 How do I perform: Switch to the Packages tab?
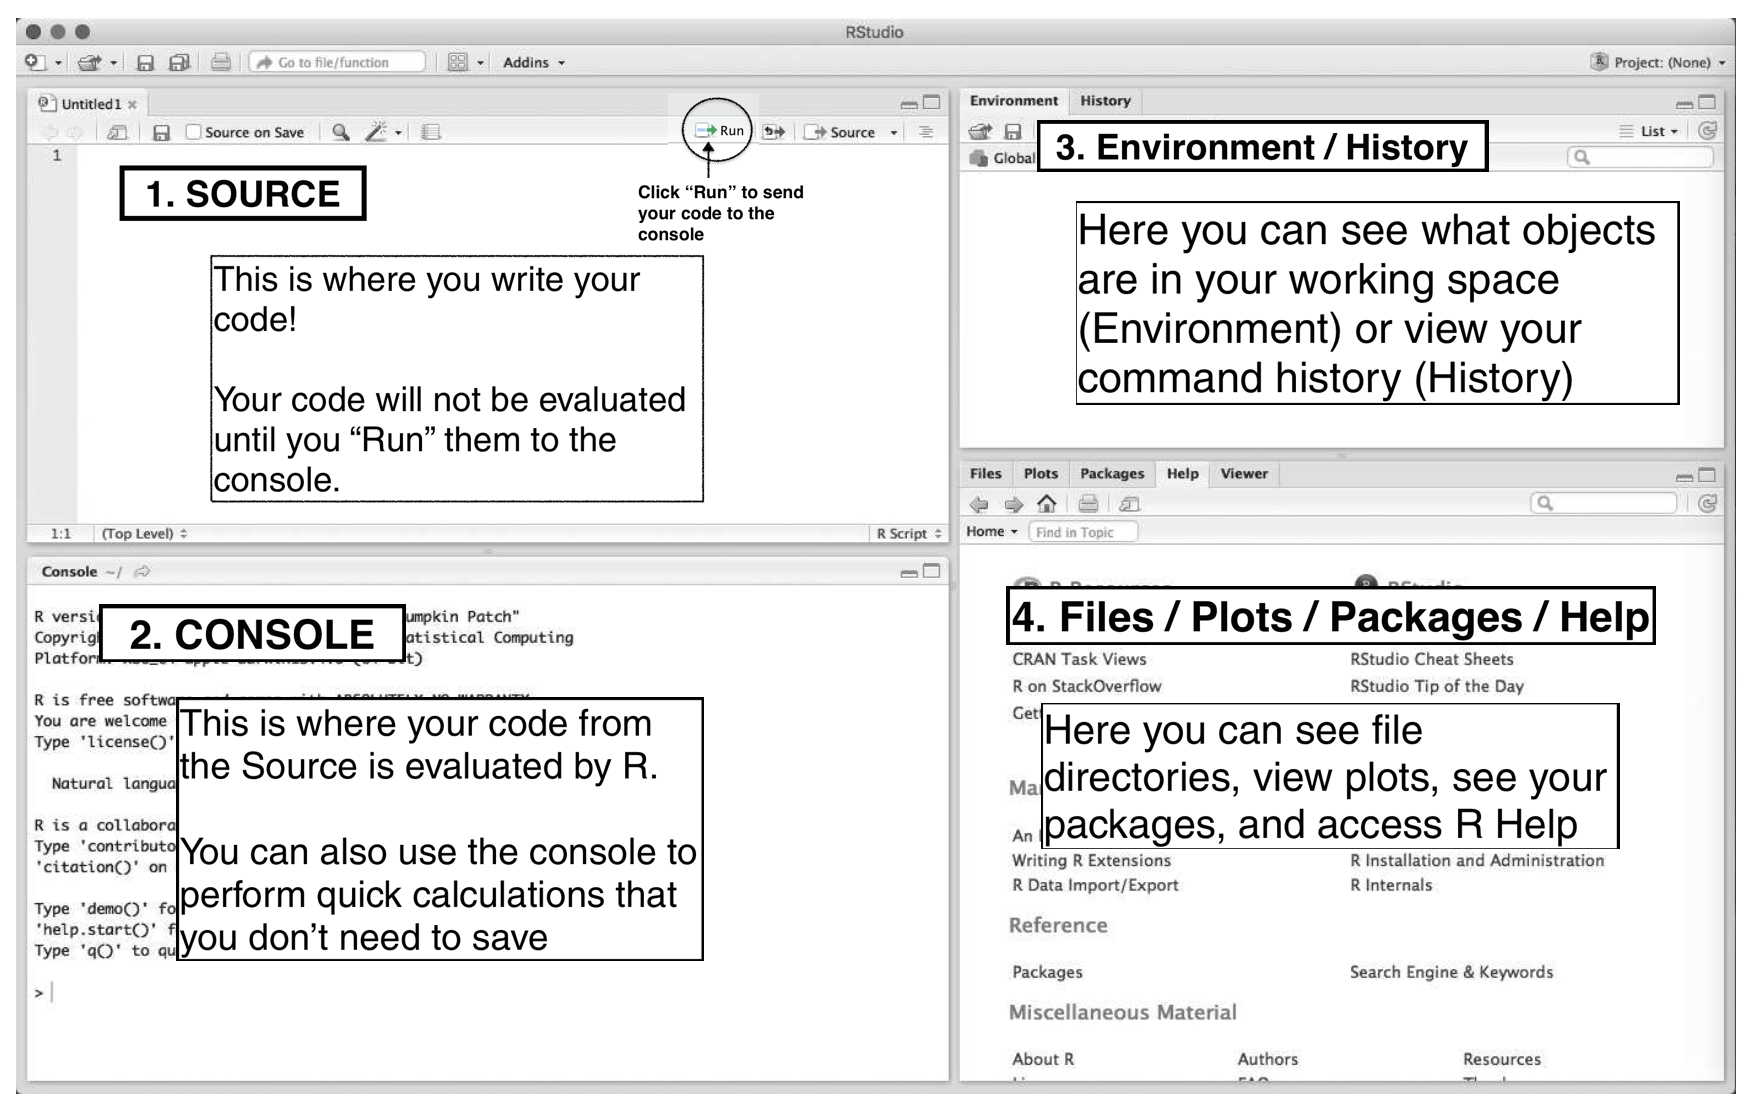tap(1111, 474)
